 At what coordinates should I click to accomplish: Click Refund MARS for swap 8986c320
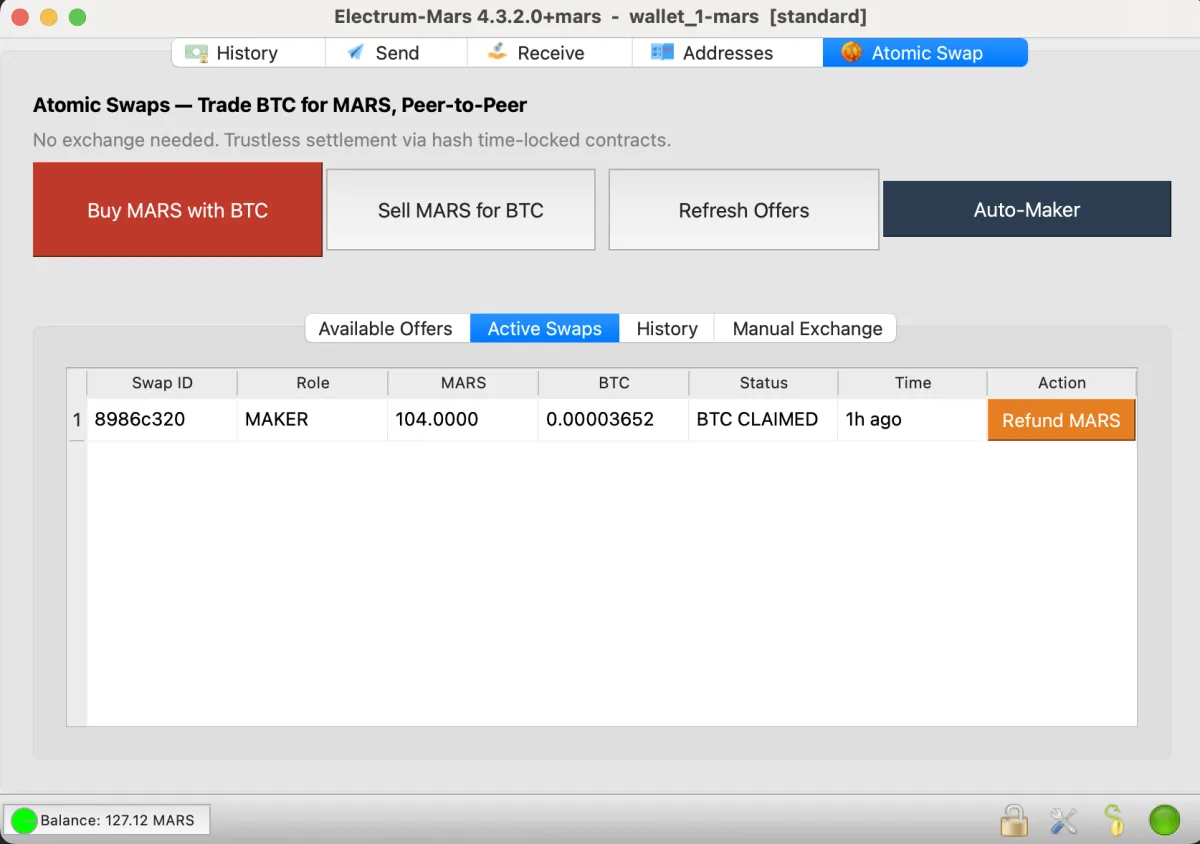pos(1061,420)
